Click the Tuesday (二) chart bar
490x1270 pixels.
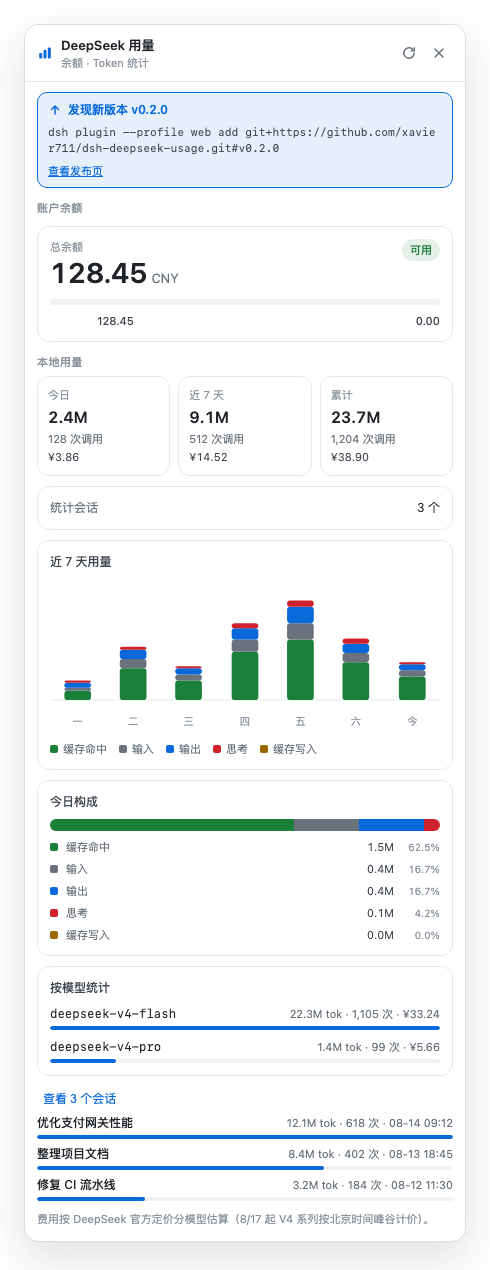point(133,673)
